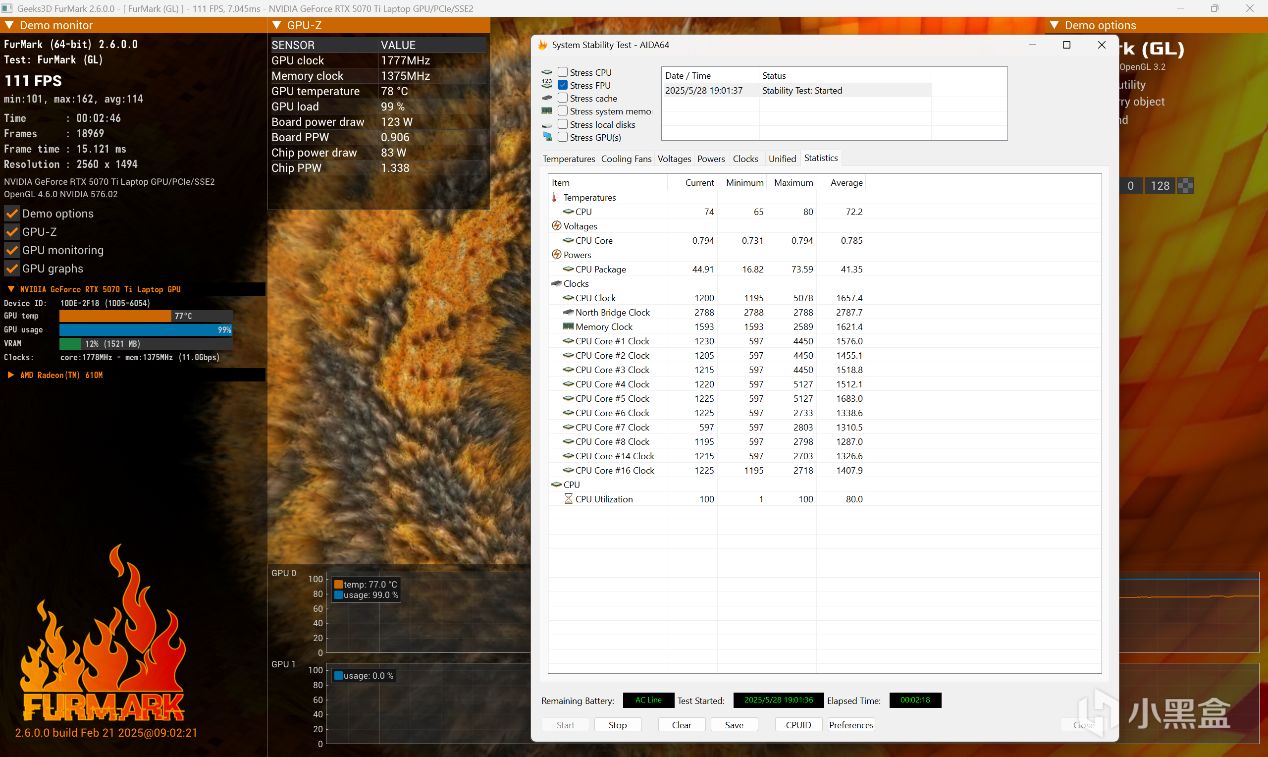Collapse the GPU-Z panel header
This screenshot has height=757, width=1268.
(277, 25)
